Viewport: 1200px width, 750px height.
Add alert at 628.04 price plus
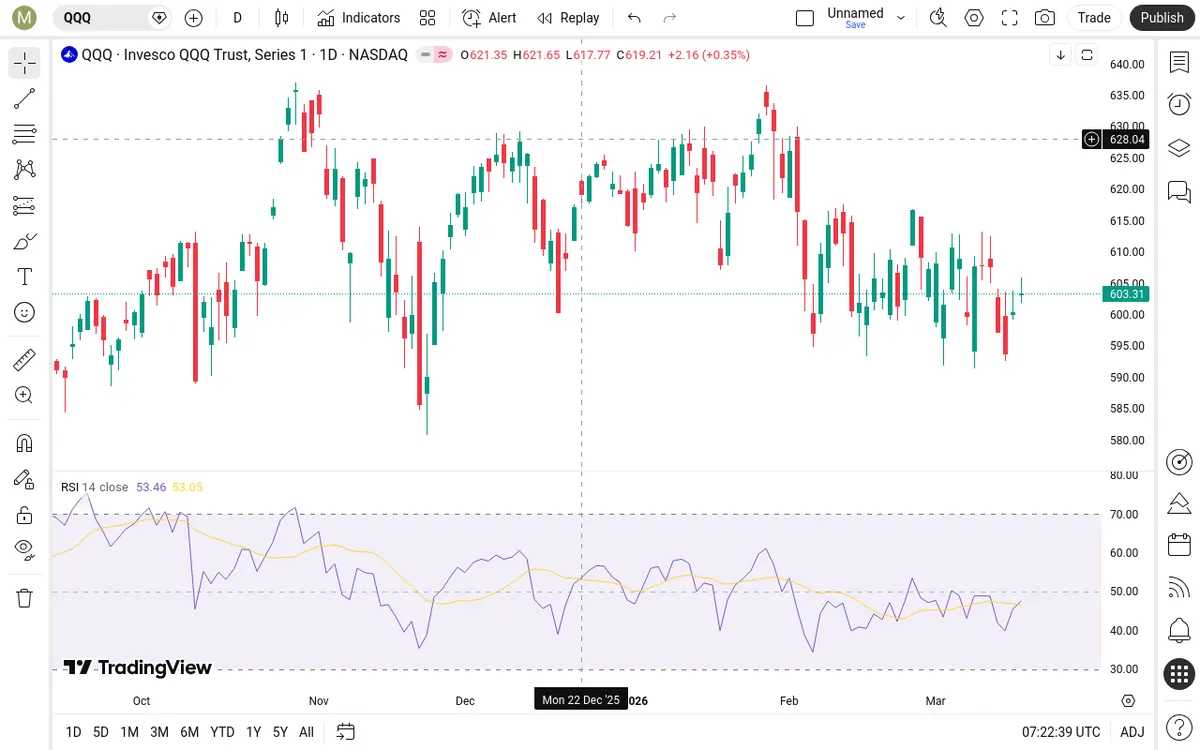1091,139
